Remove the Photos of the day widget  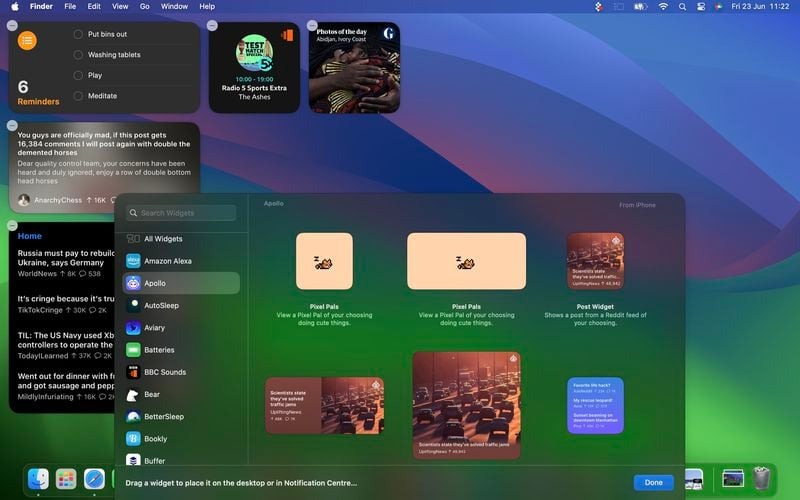point(312,26)
